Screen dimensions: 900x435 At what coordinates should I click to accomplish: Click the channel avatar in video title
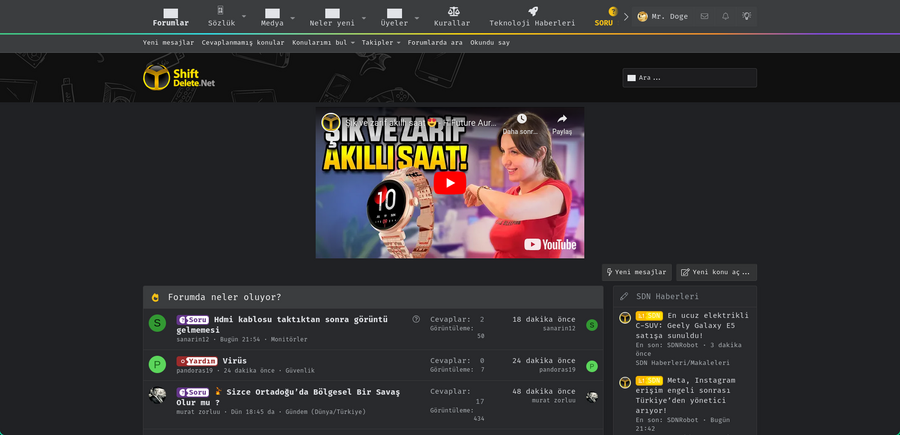pos(331,122)
